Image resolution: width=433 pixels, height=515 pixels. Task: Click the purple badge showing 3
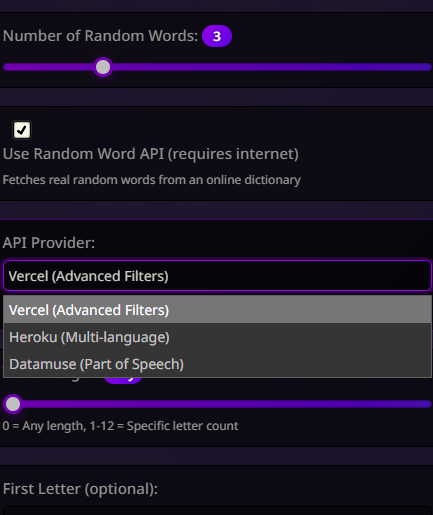coord(217,36)
